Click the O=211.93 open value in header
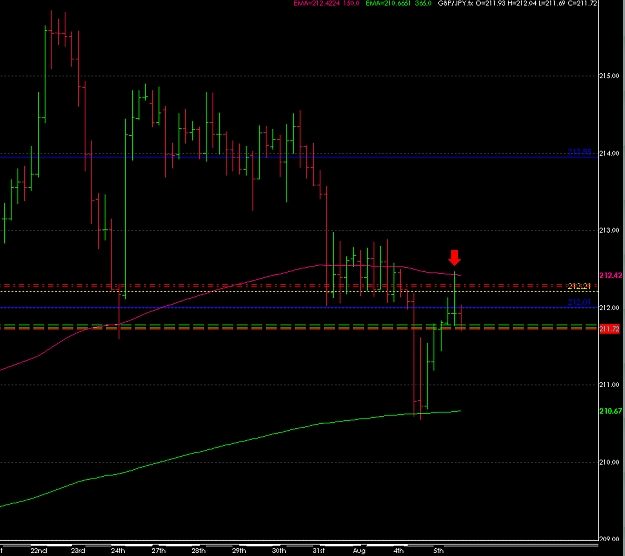The height and width of the screenshot is (556, 625). [x=490, y=3]
